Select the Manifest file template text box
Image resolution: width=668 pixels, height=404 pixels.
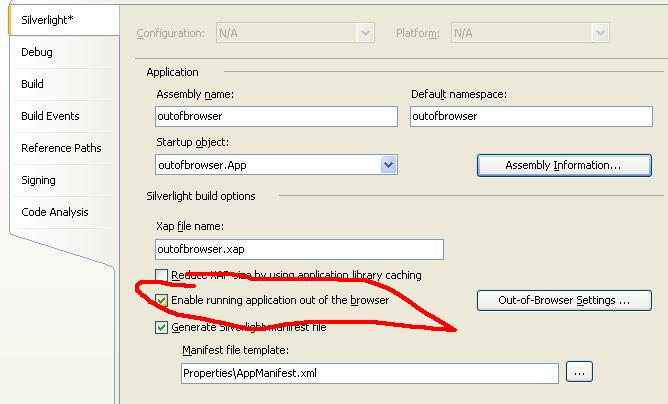coord(369,373)
